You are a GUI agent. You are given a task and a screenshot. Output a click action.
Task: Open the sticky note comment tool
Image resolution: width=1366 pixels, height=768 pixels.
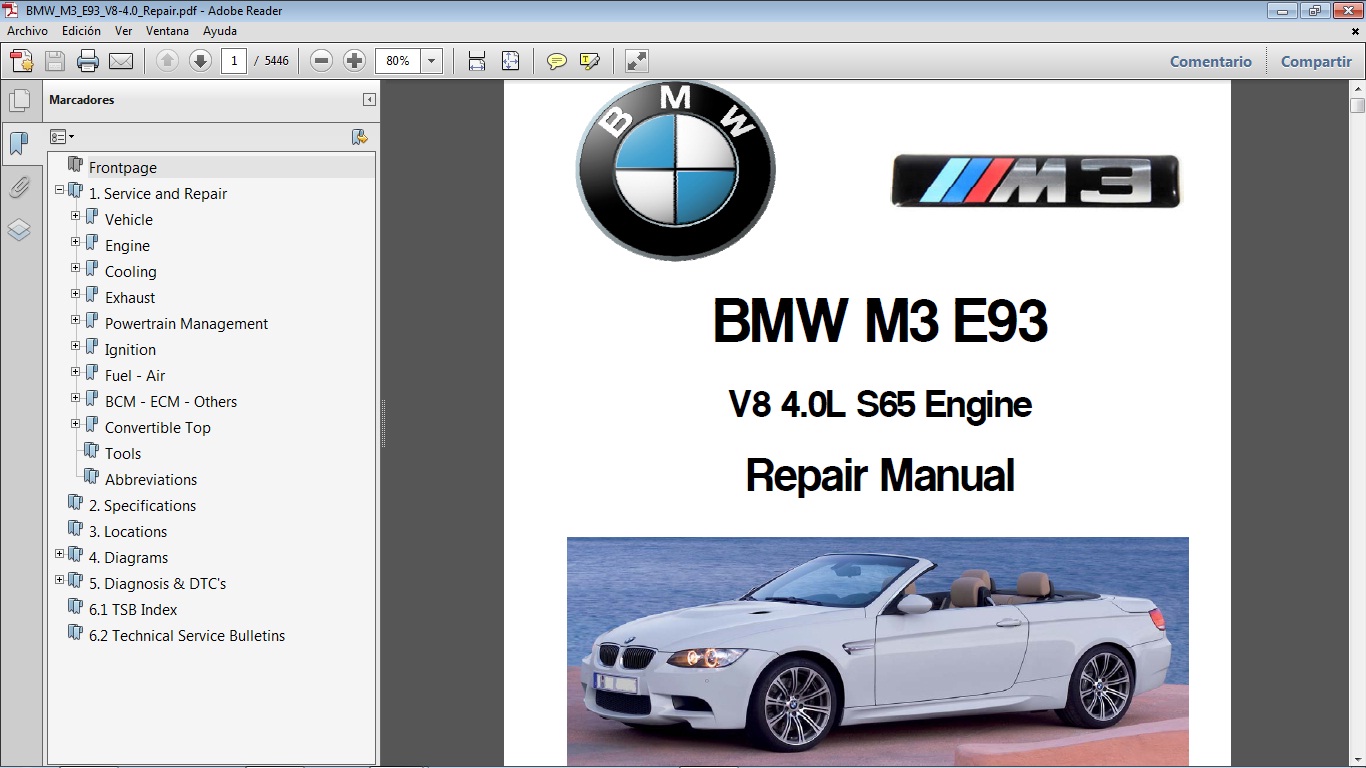556,60
